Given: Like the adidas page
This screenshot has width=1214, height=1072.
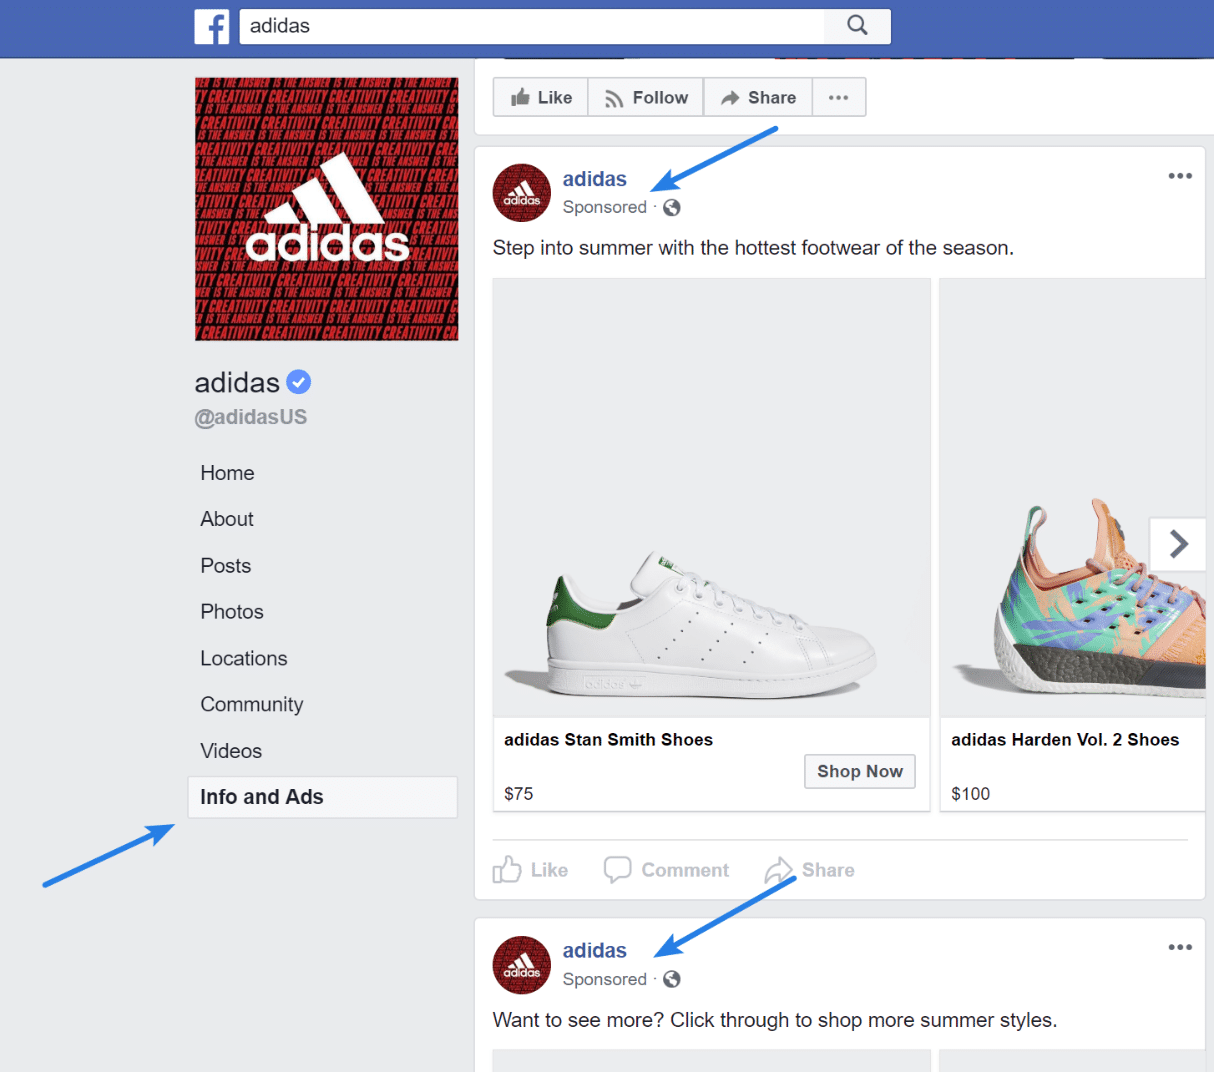Looking at the screenshot, I should 541,97.
